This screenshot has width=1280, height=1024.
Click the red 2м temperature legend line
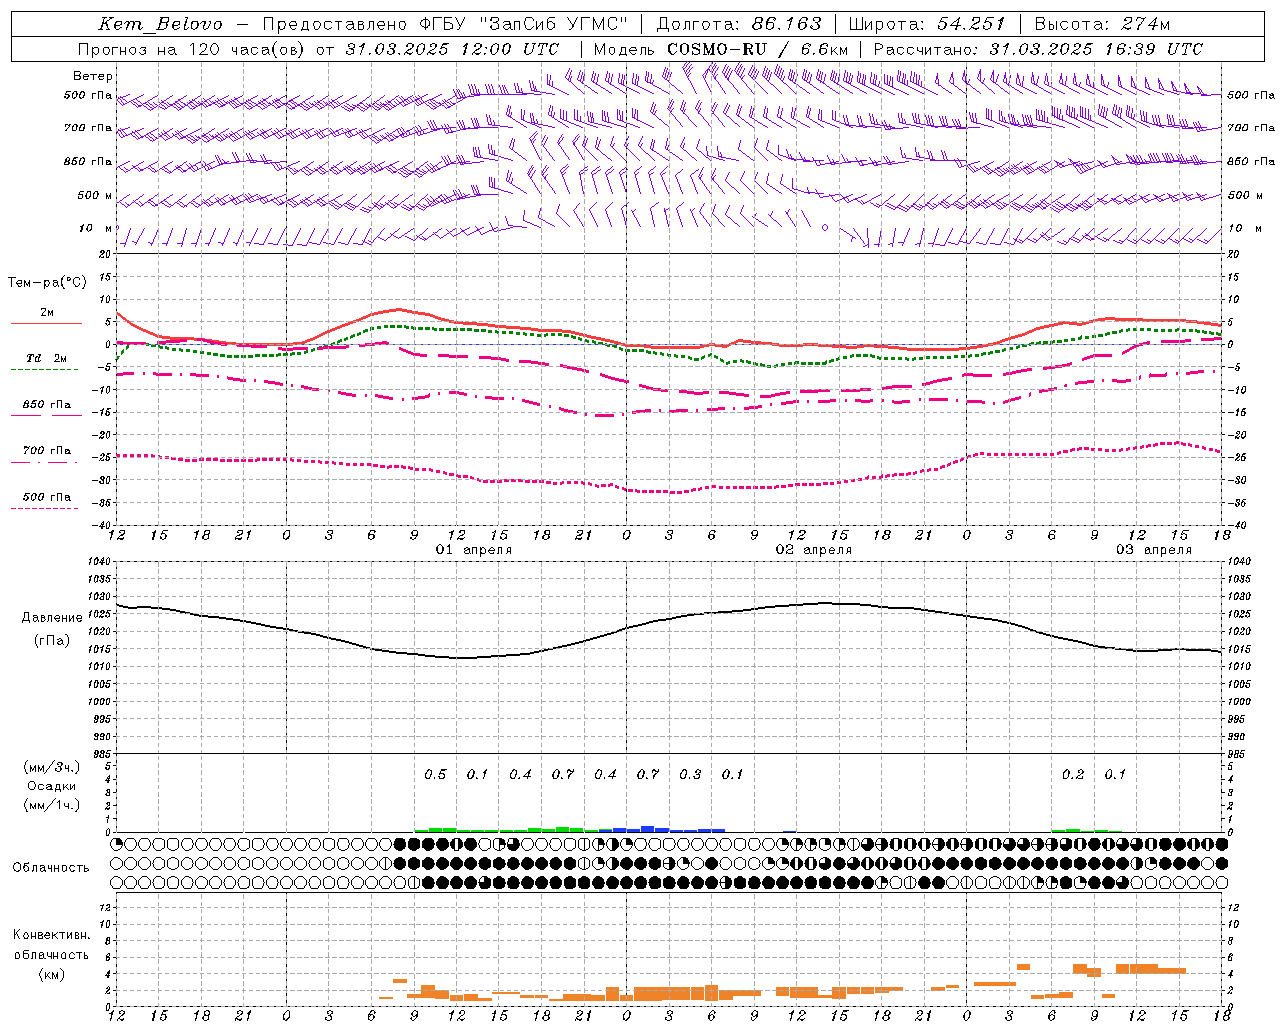[x=46, y=323]
